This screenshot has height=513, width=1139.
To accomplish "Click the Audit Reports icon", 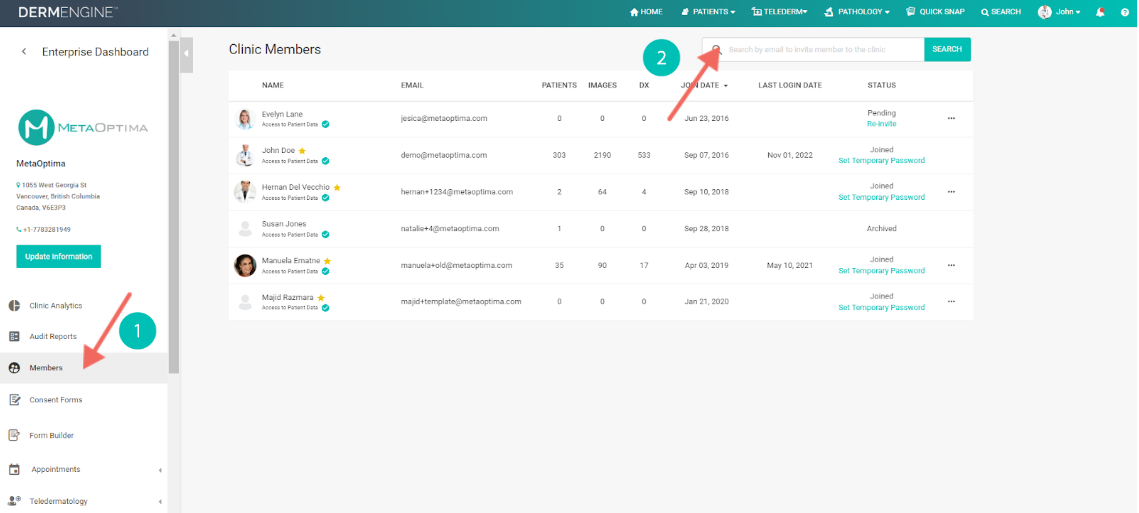I will coord(14,336).
